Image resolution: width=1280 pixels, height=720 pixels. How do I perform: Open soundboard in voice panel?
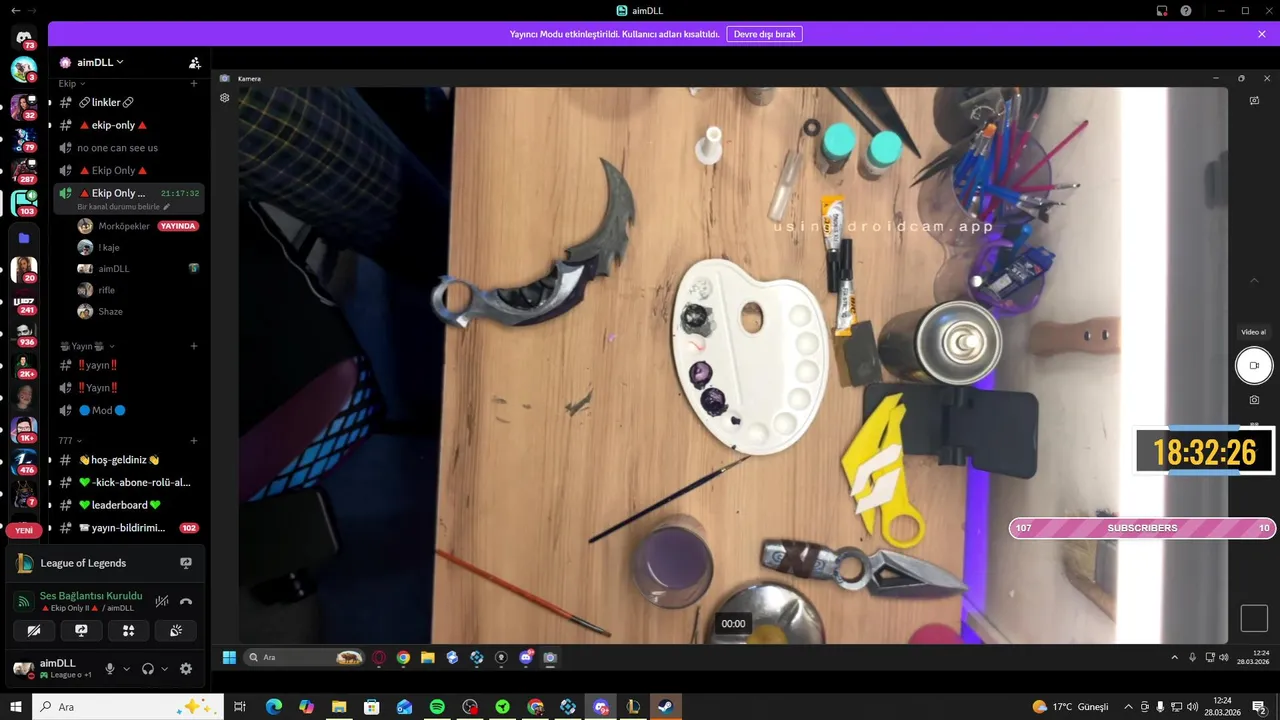pyautogui.click(x=176, y=631)
